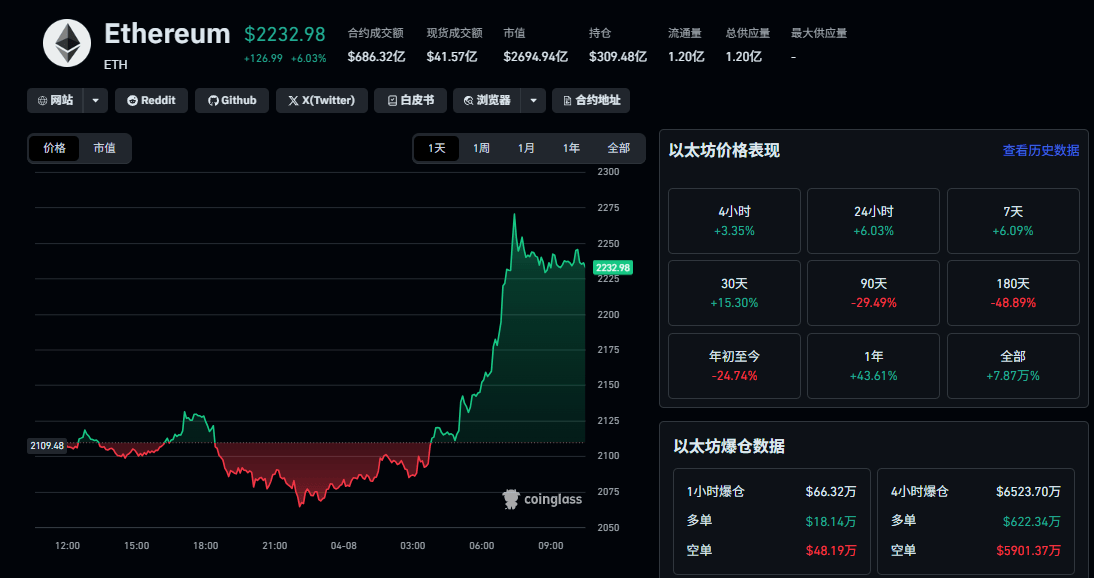Viewport: 1094px width, 578px height.
Task: Expand the dropdown arrow beside 浏览器
Action: tap(534, 100)
